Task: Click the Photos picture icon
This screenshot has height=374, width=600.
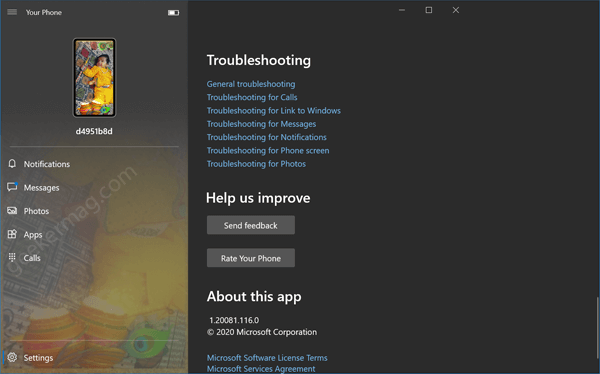Action: tap(12, 211)
